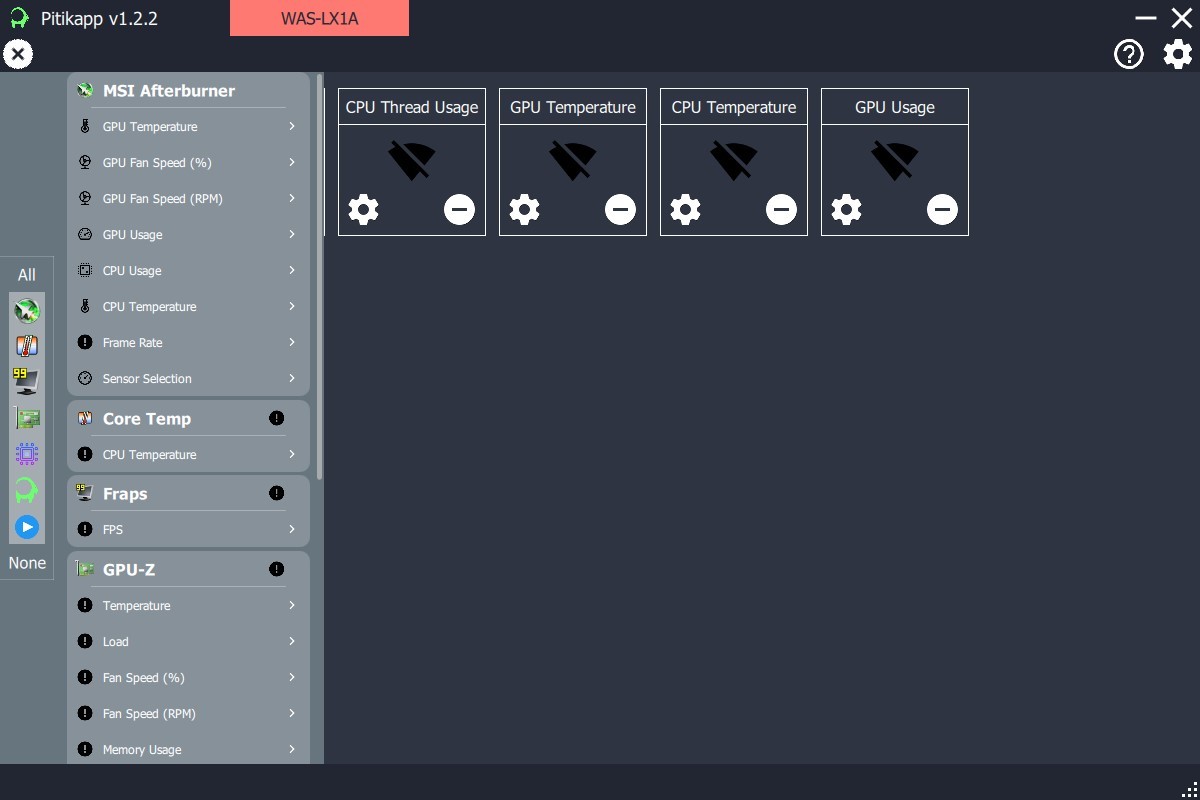Click the MSI Afterburner section header
This screenshot has width=1200, height=800.
tap(188, 90)
